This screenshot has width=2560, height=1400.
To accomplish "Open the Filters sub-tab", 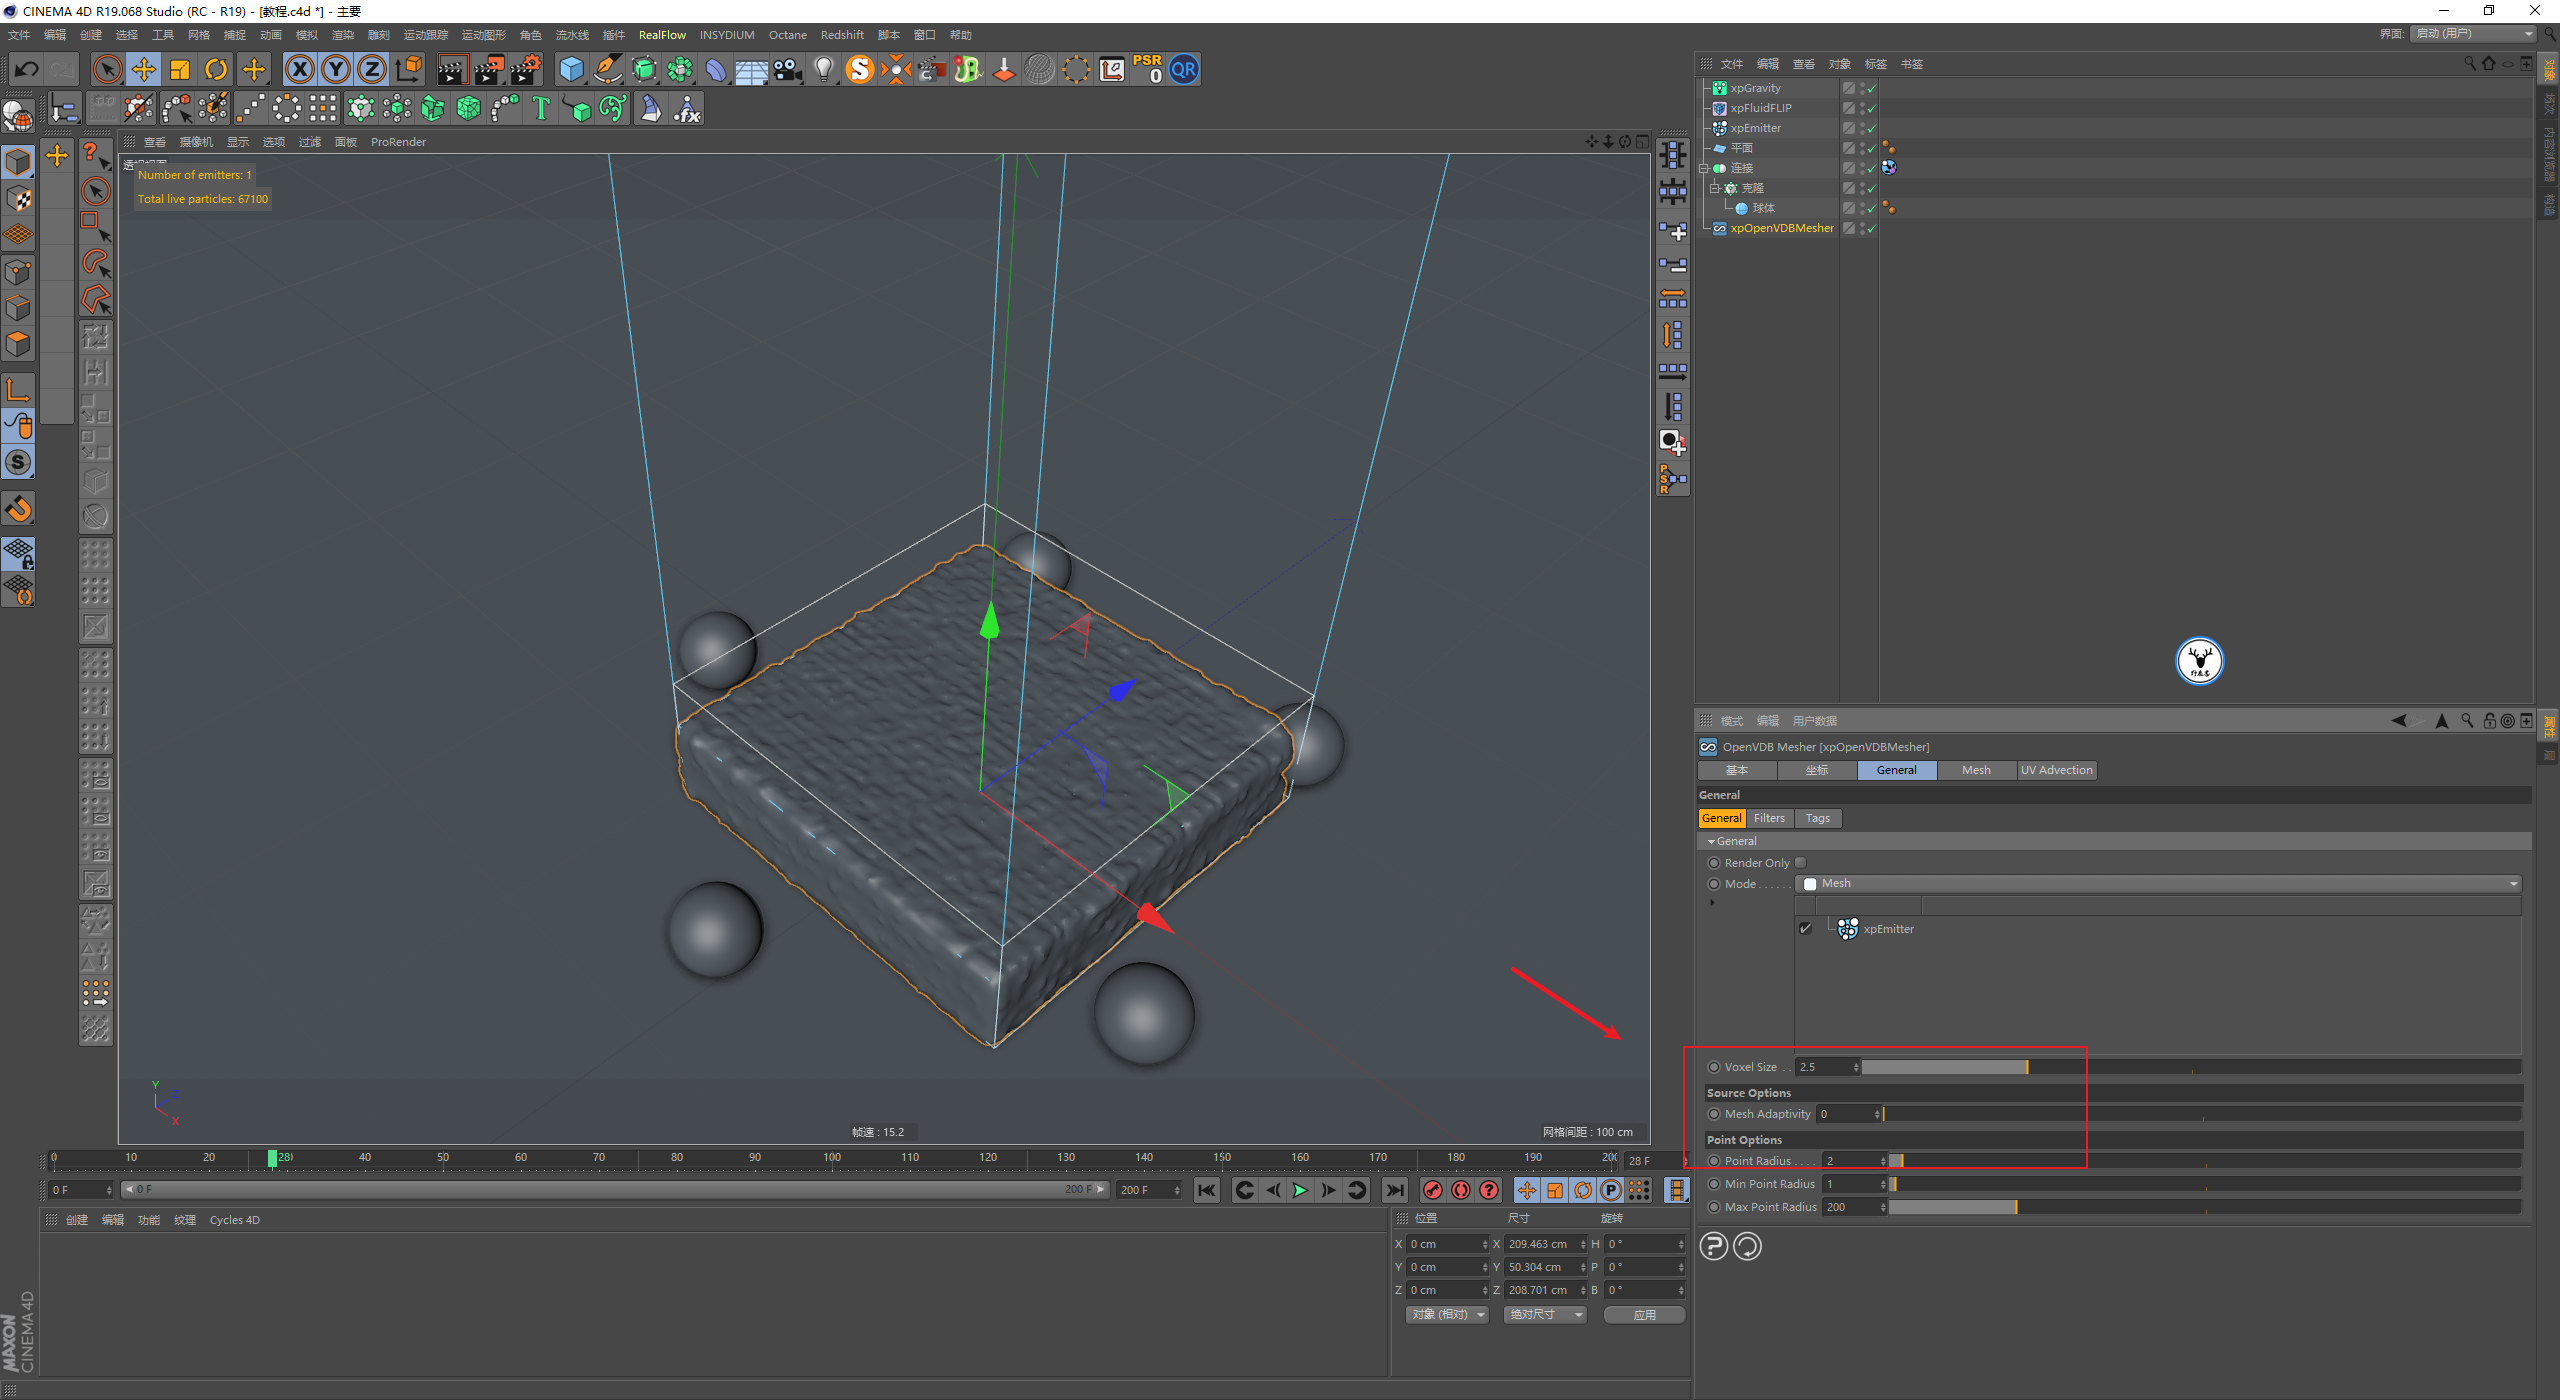I will tap(1769, 818).
